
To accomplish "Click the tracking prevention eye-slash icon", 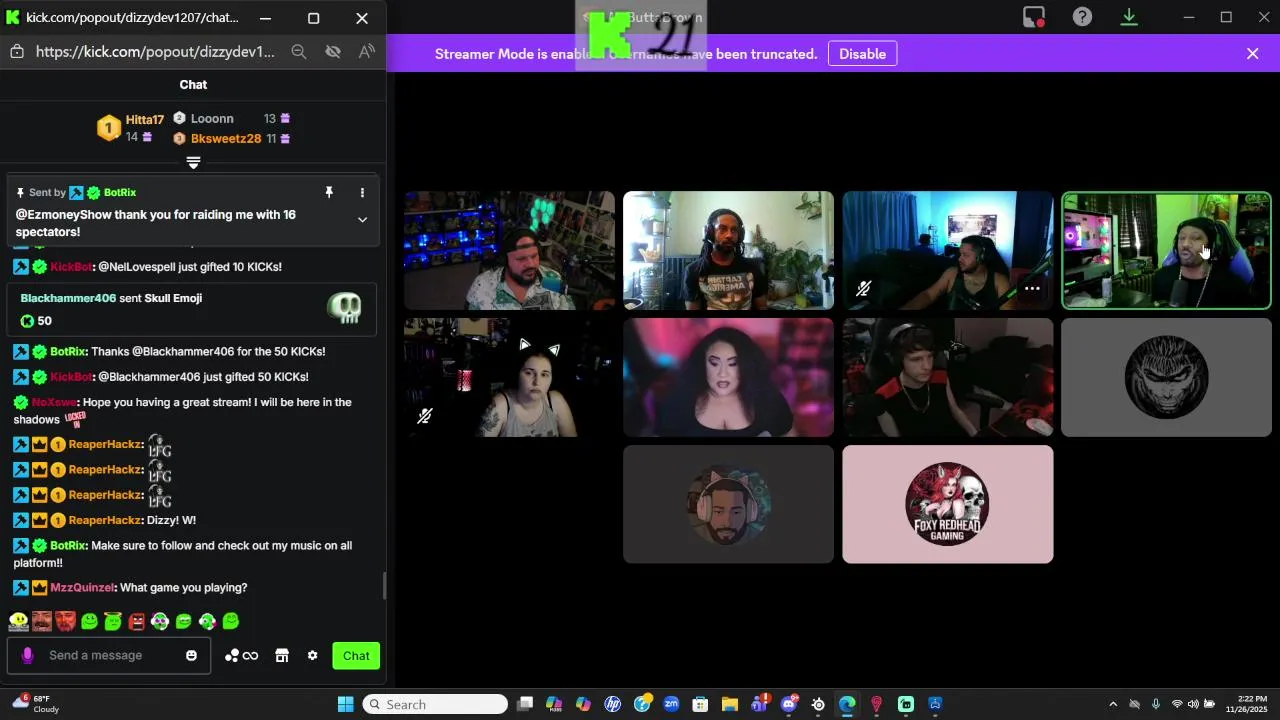I will [333, 52].
